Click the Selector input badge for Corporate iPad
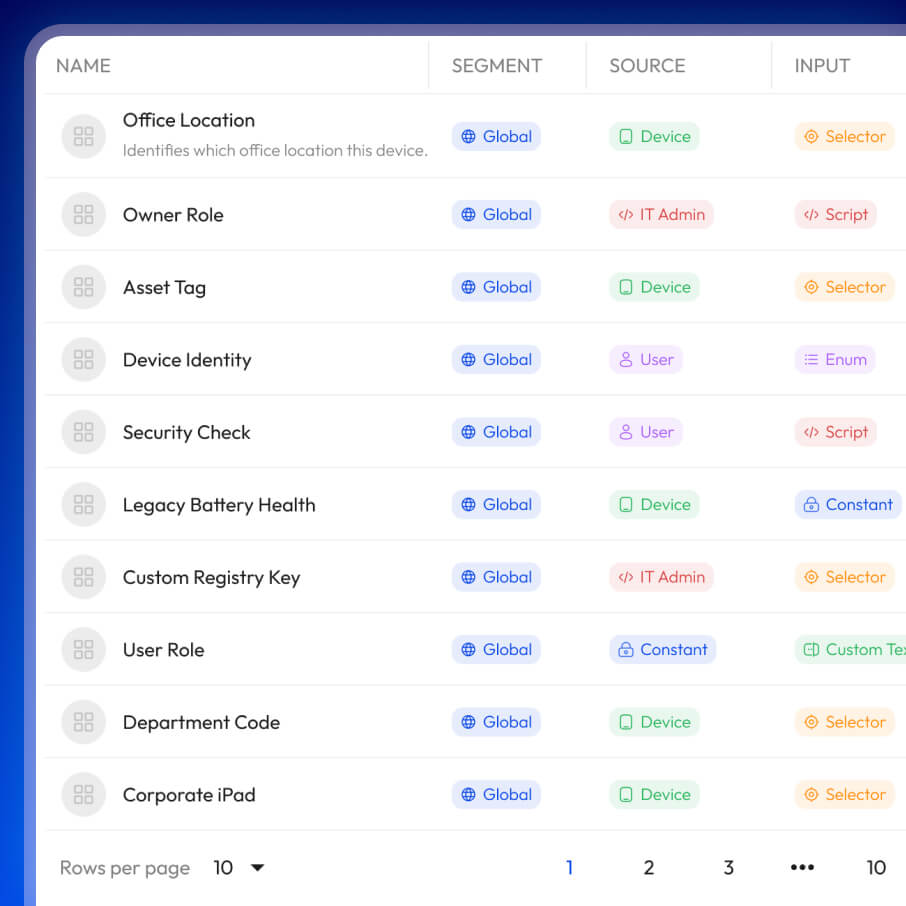Screen dimensions: 906x906 pyautogui.click(x=845, y=794)
